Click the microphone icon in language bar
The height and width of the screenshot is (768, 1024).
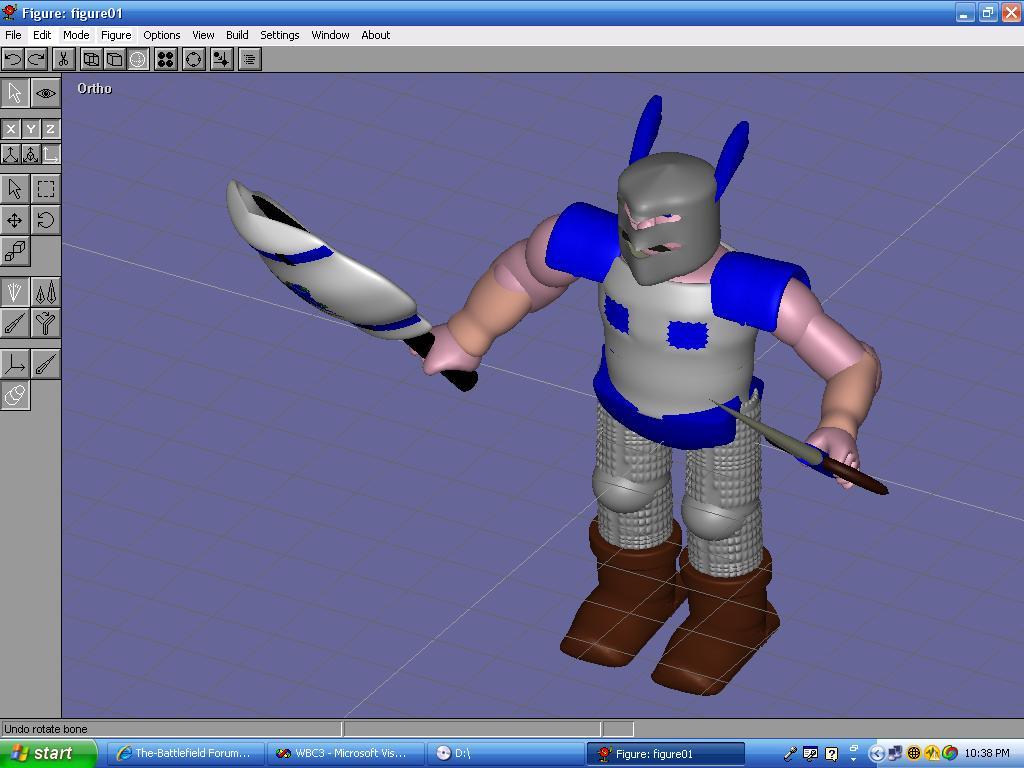[790, 754]
